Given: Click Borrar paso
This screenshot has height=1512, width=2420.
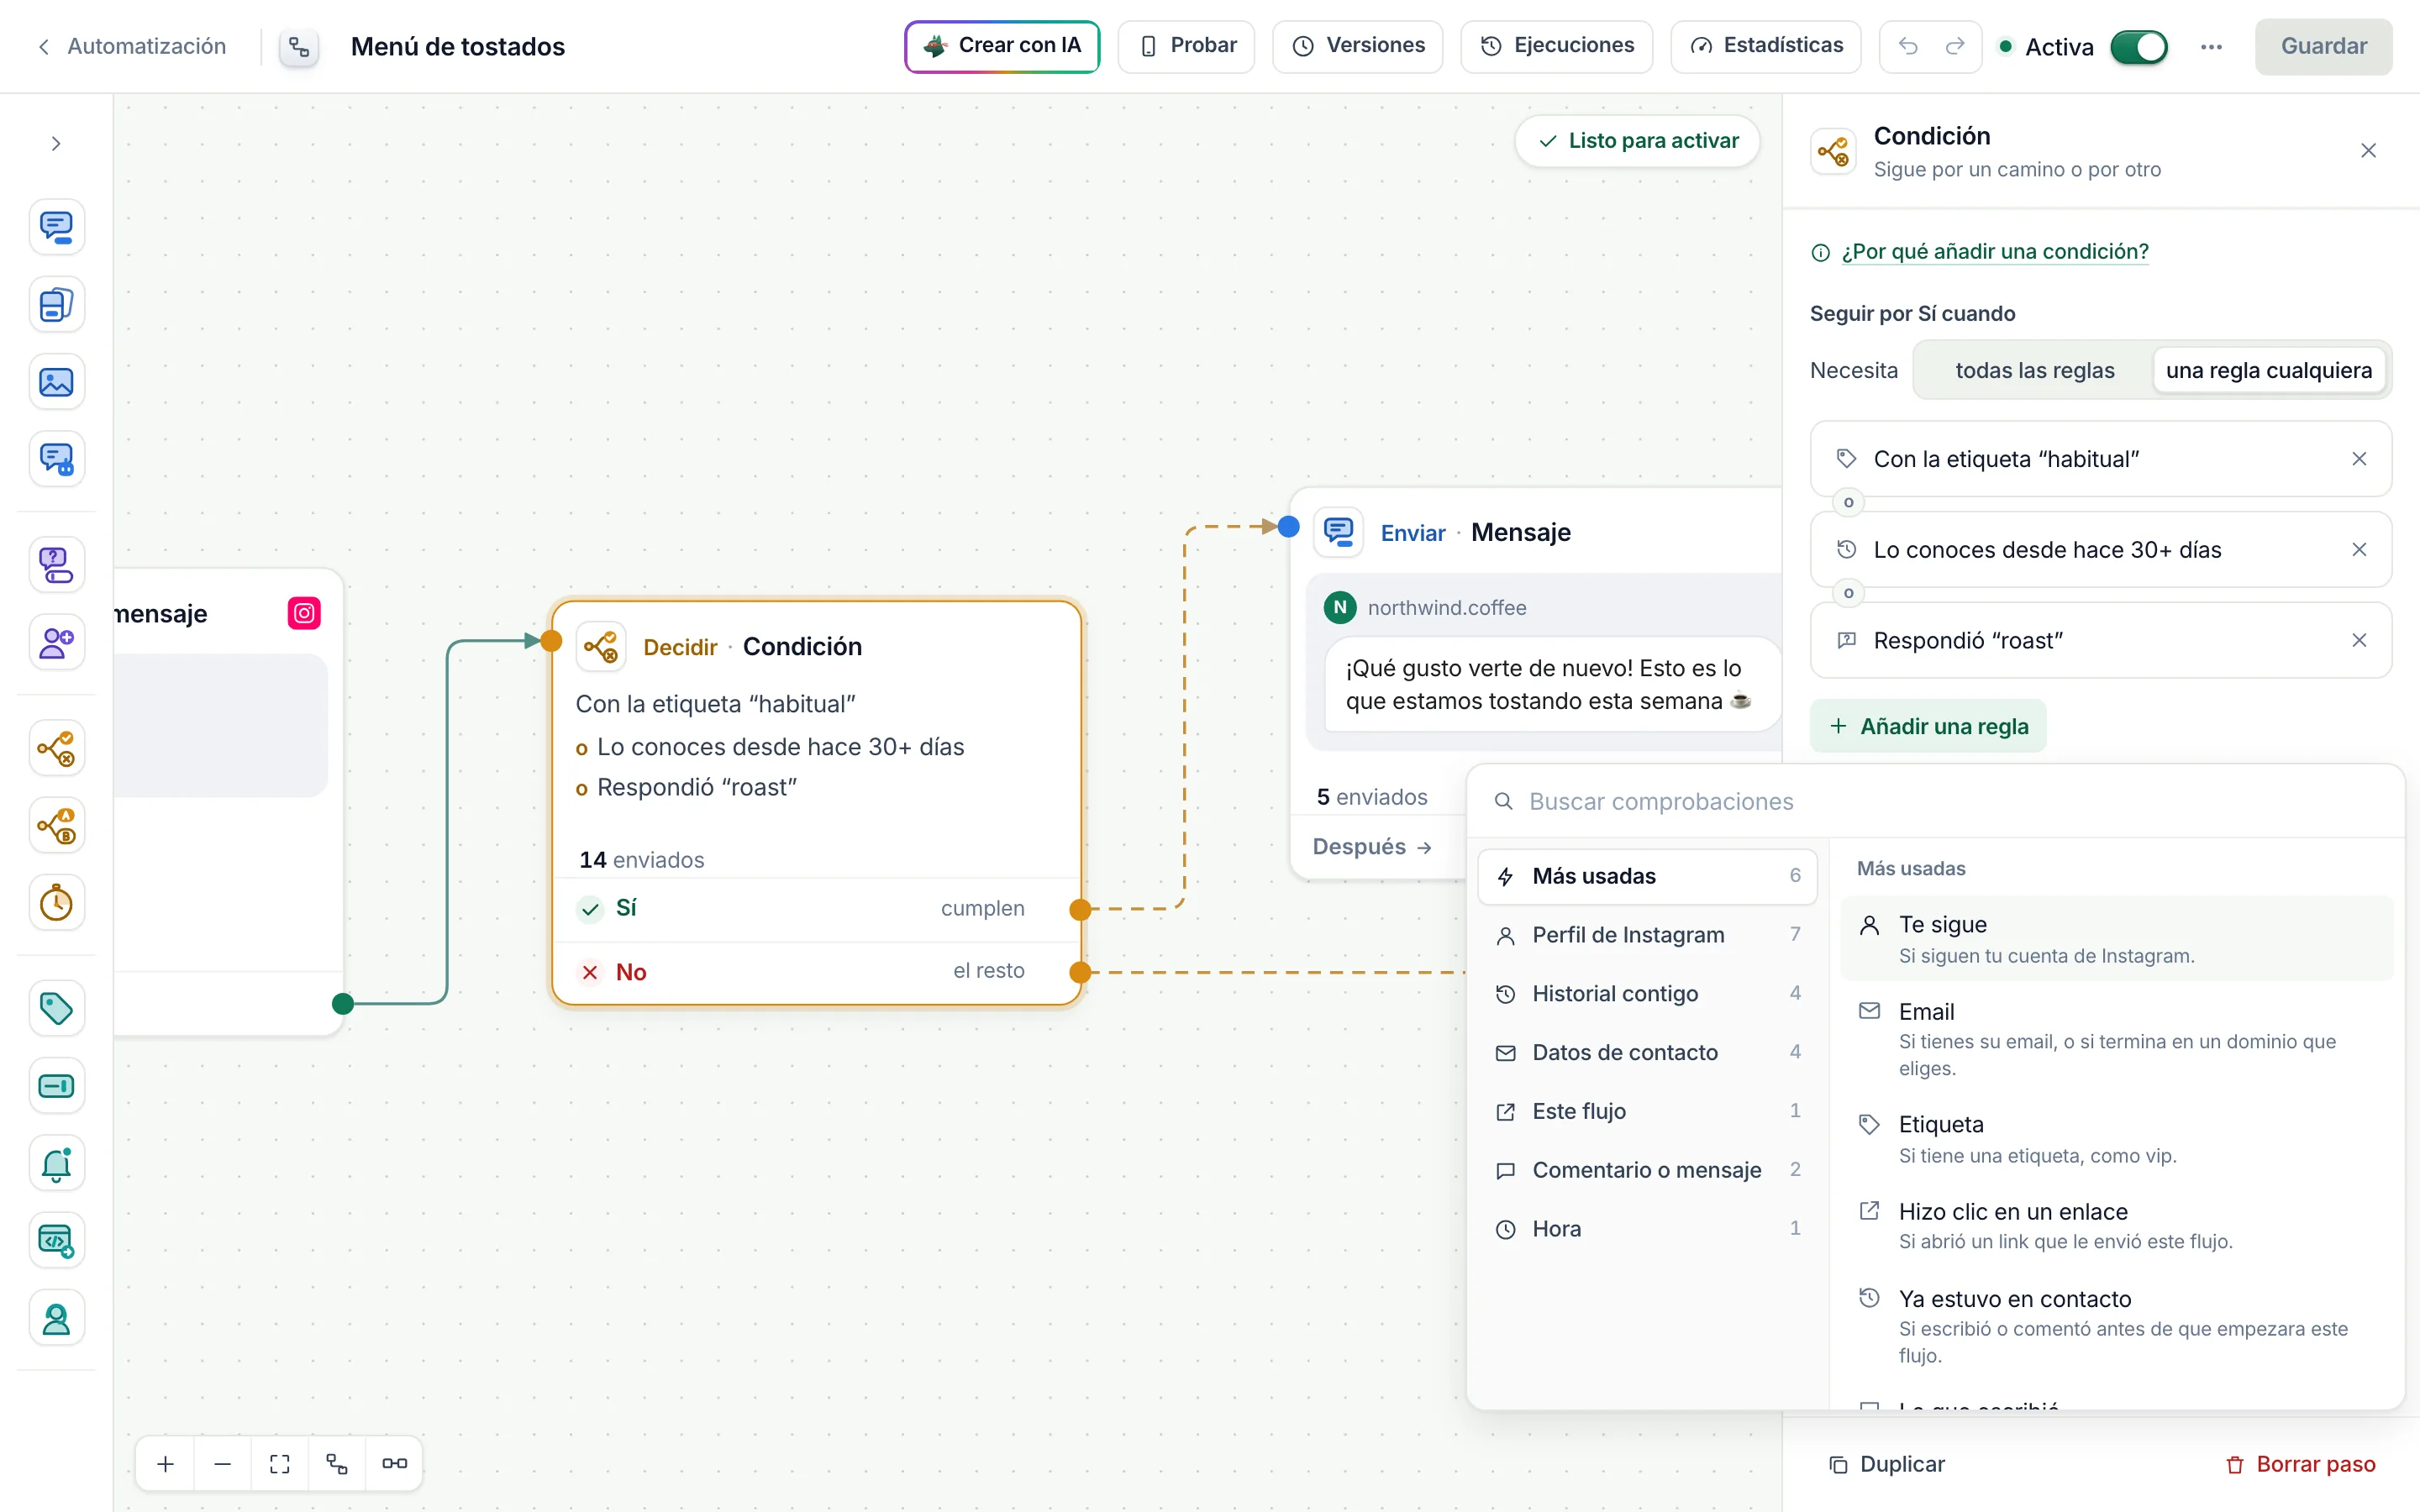Looking at the screenshot, I should 2300,1464.
